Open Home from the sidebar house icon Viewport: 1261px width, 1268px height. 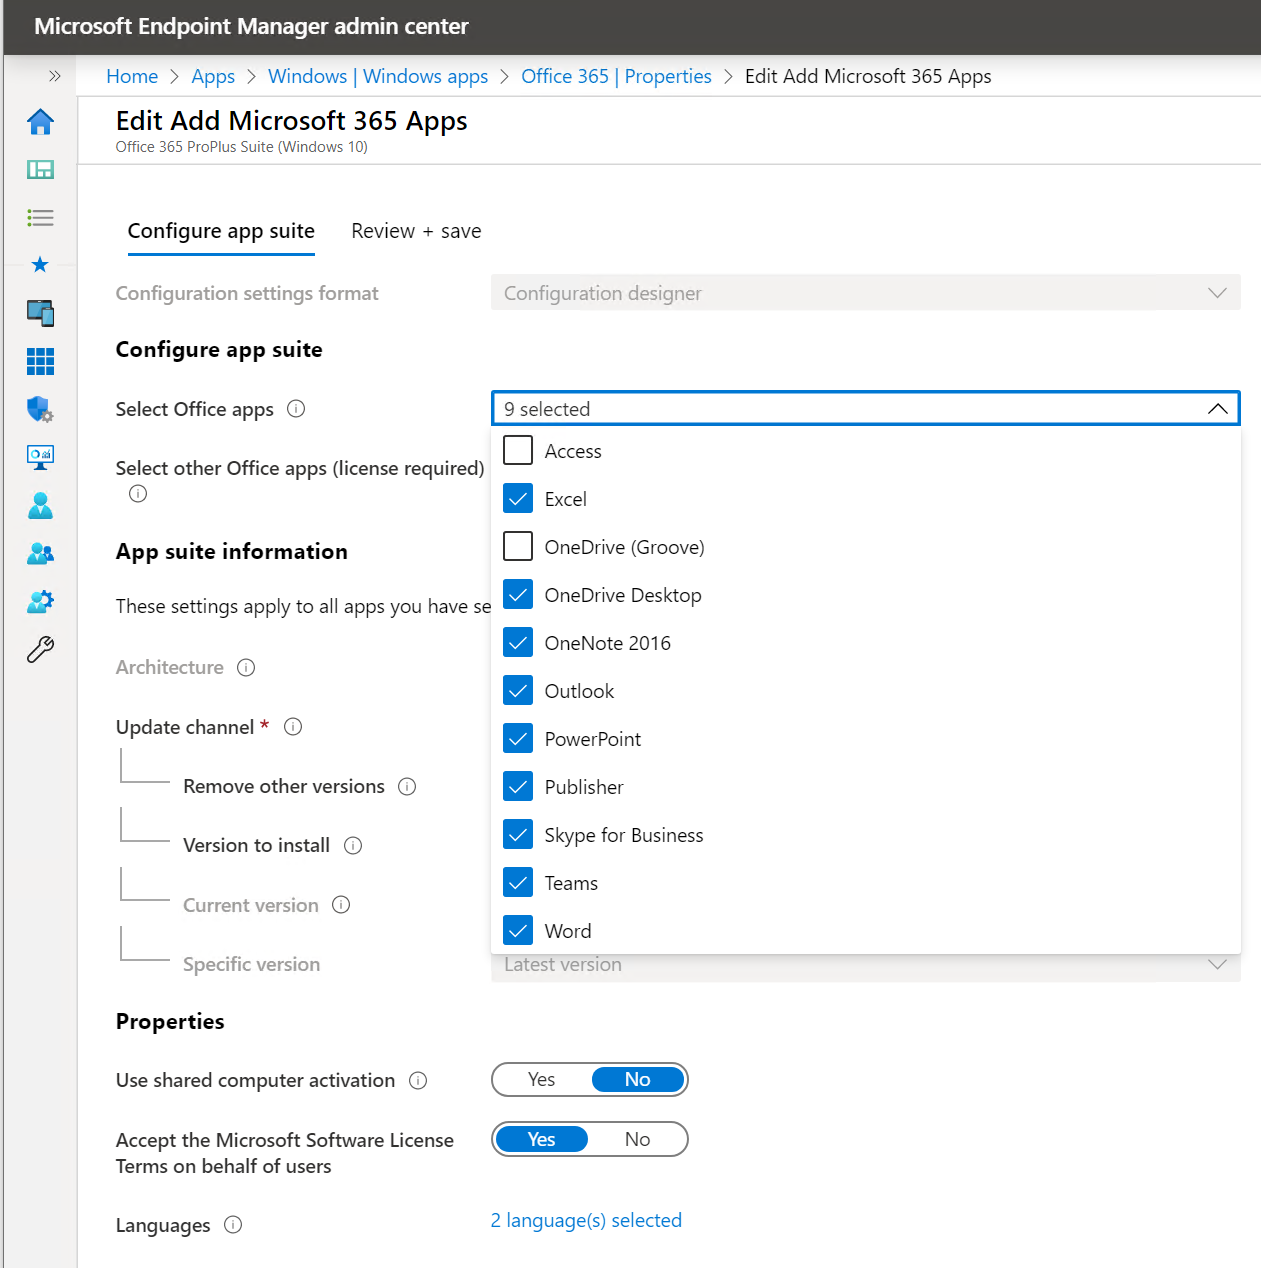40,122
